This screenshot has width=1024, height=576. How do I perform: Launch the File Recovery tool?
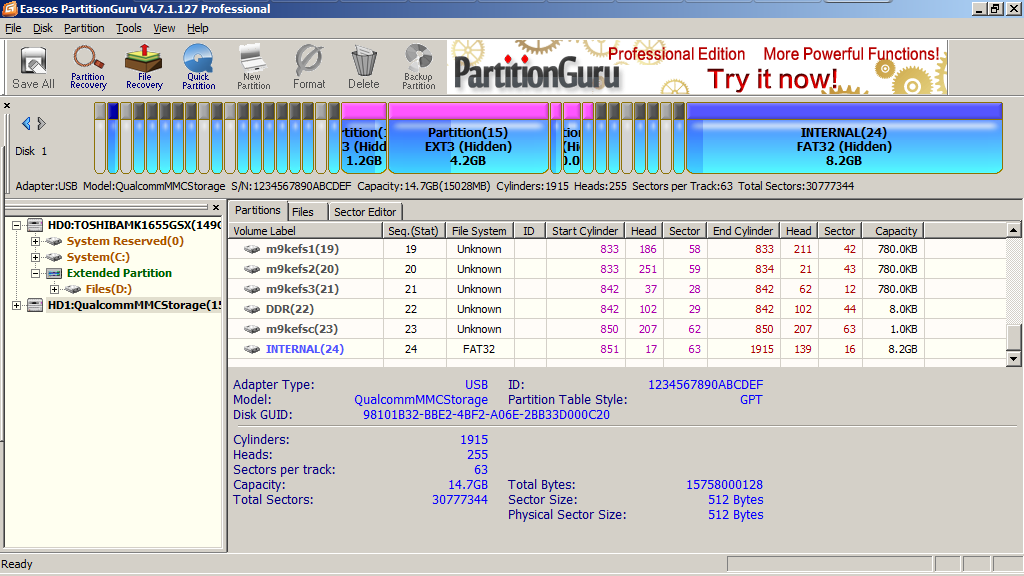144,67
